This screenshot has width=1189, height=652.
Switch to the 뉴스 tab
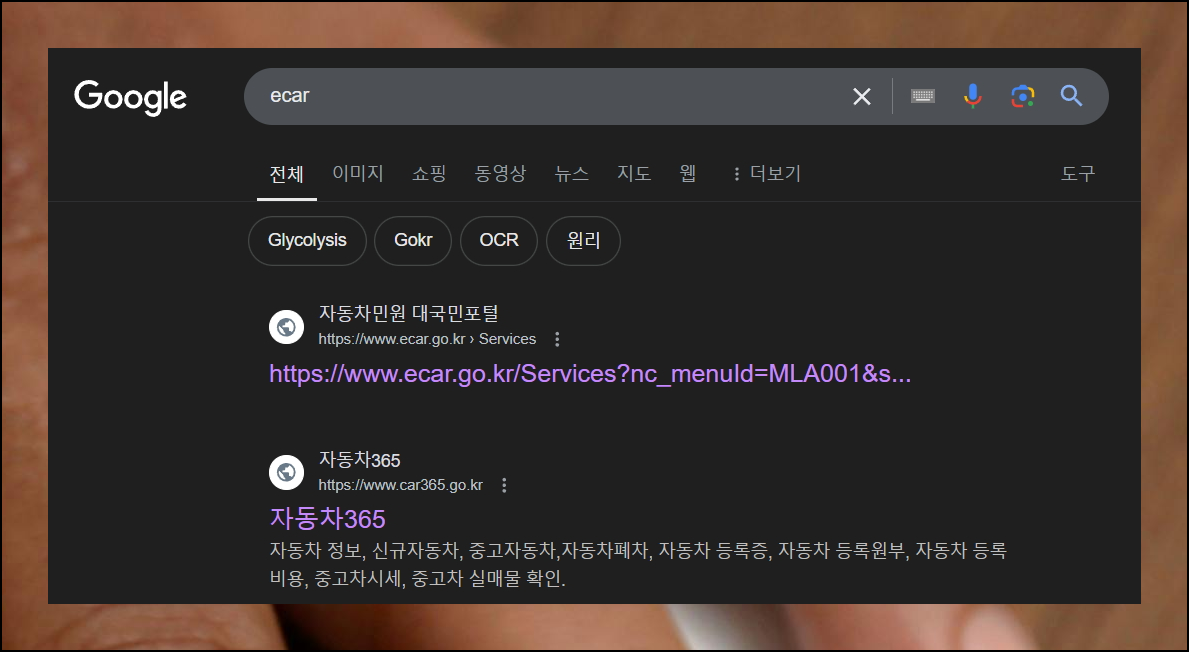click(571, 174)
